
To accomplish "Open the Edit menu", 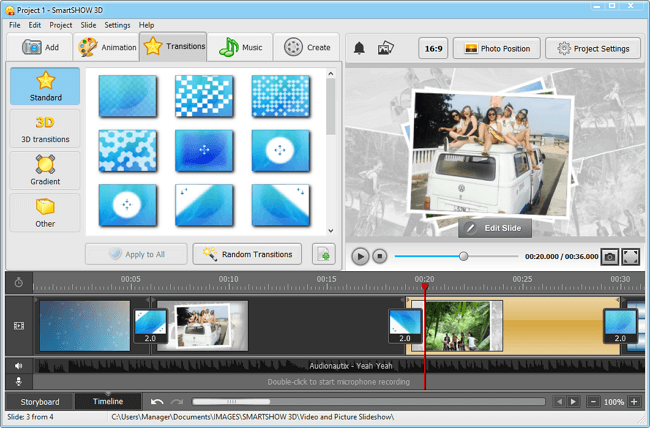I will tap(34, 25).
